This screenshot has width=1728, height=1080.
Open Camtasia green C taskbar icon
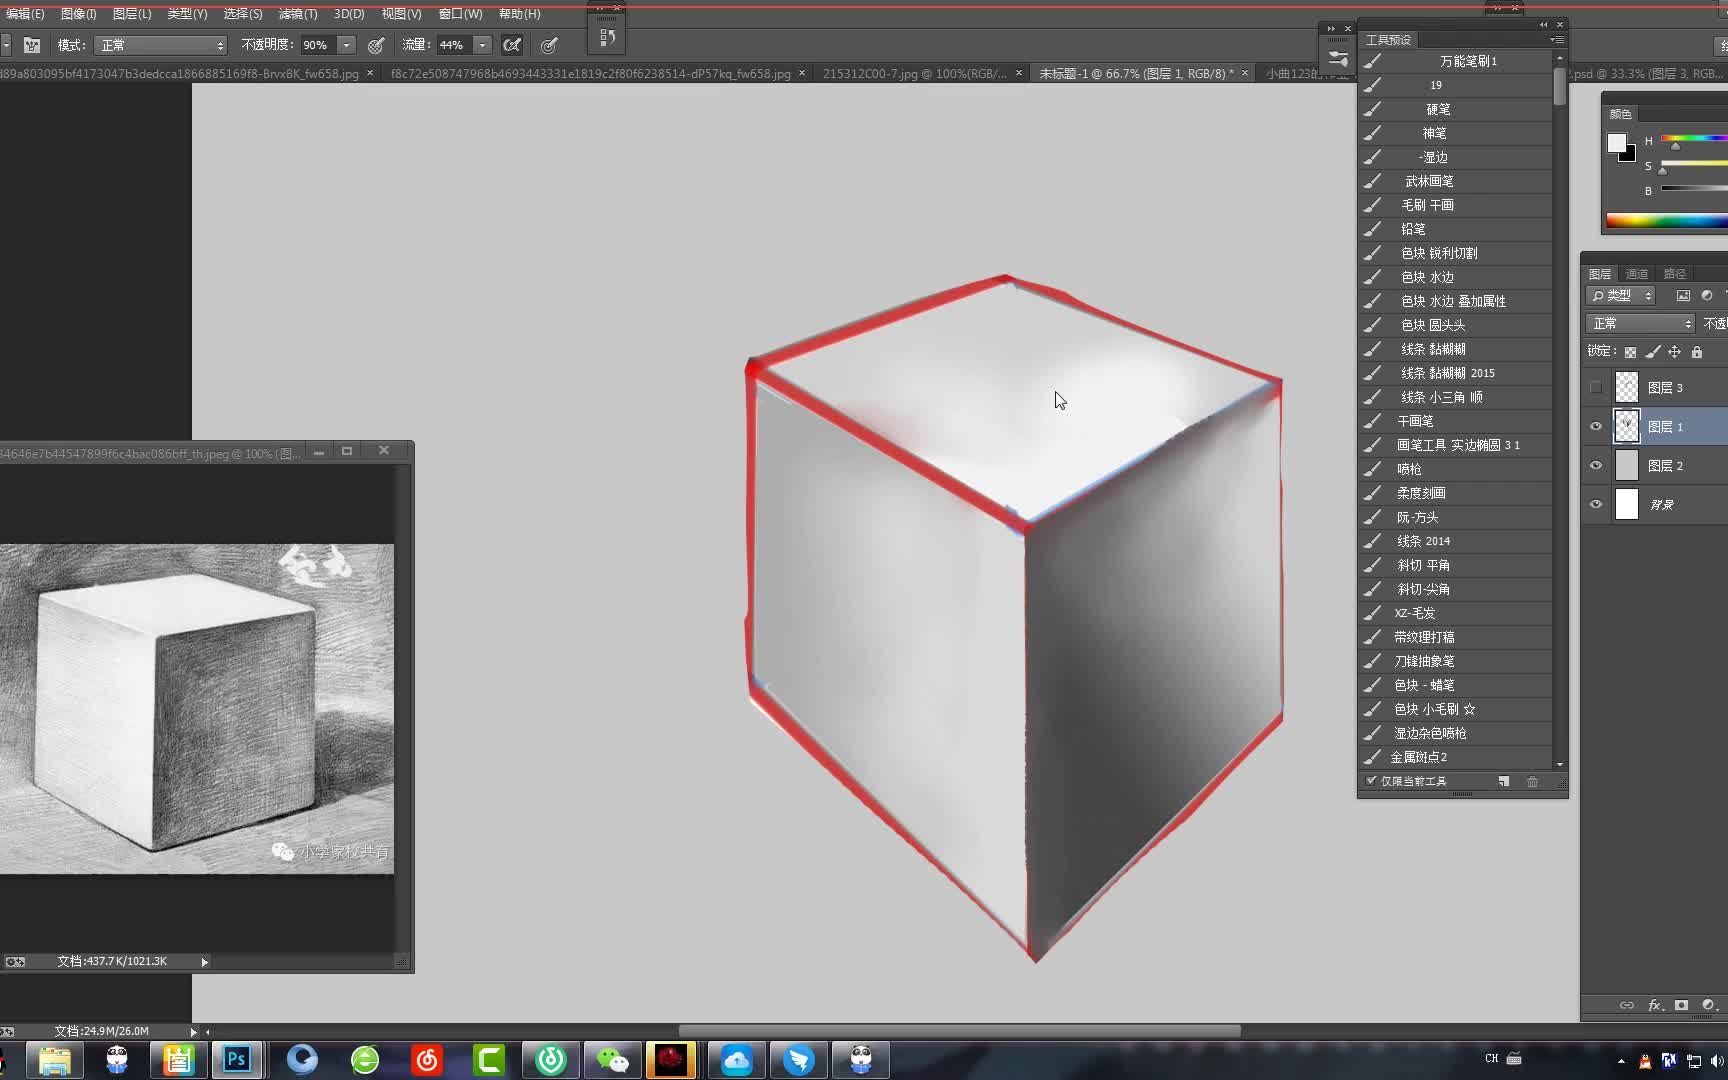489,1059
